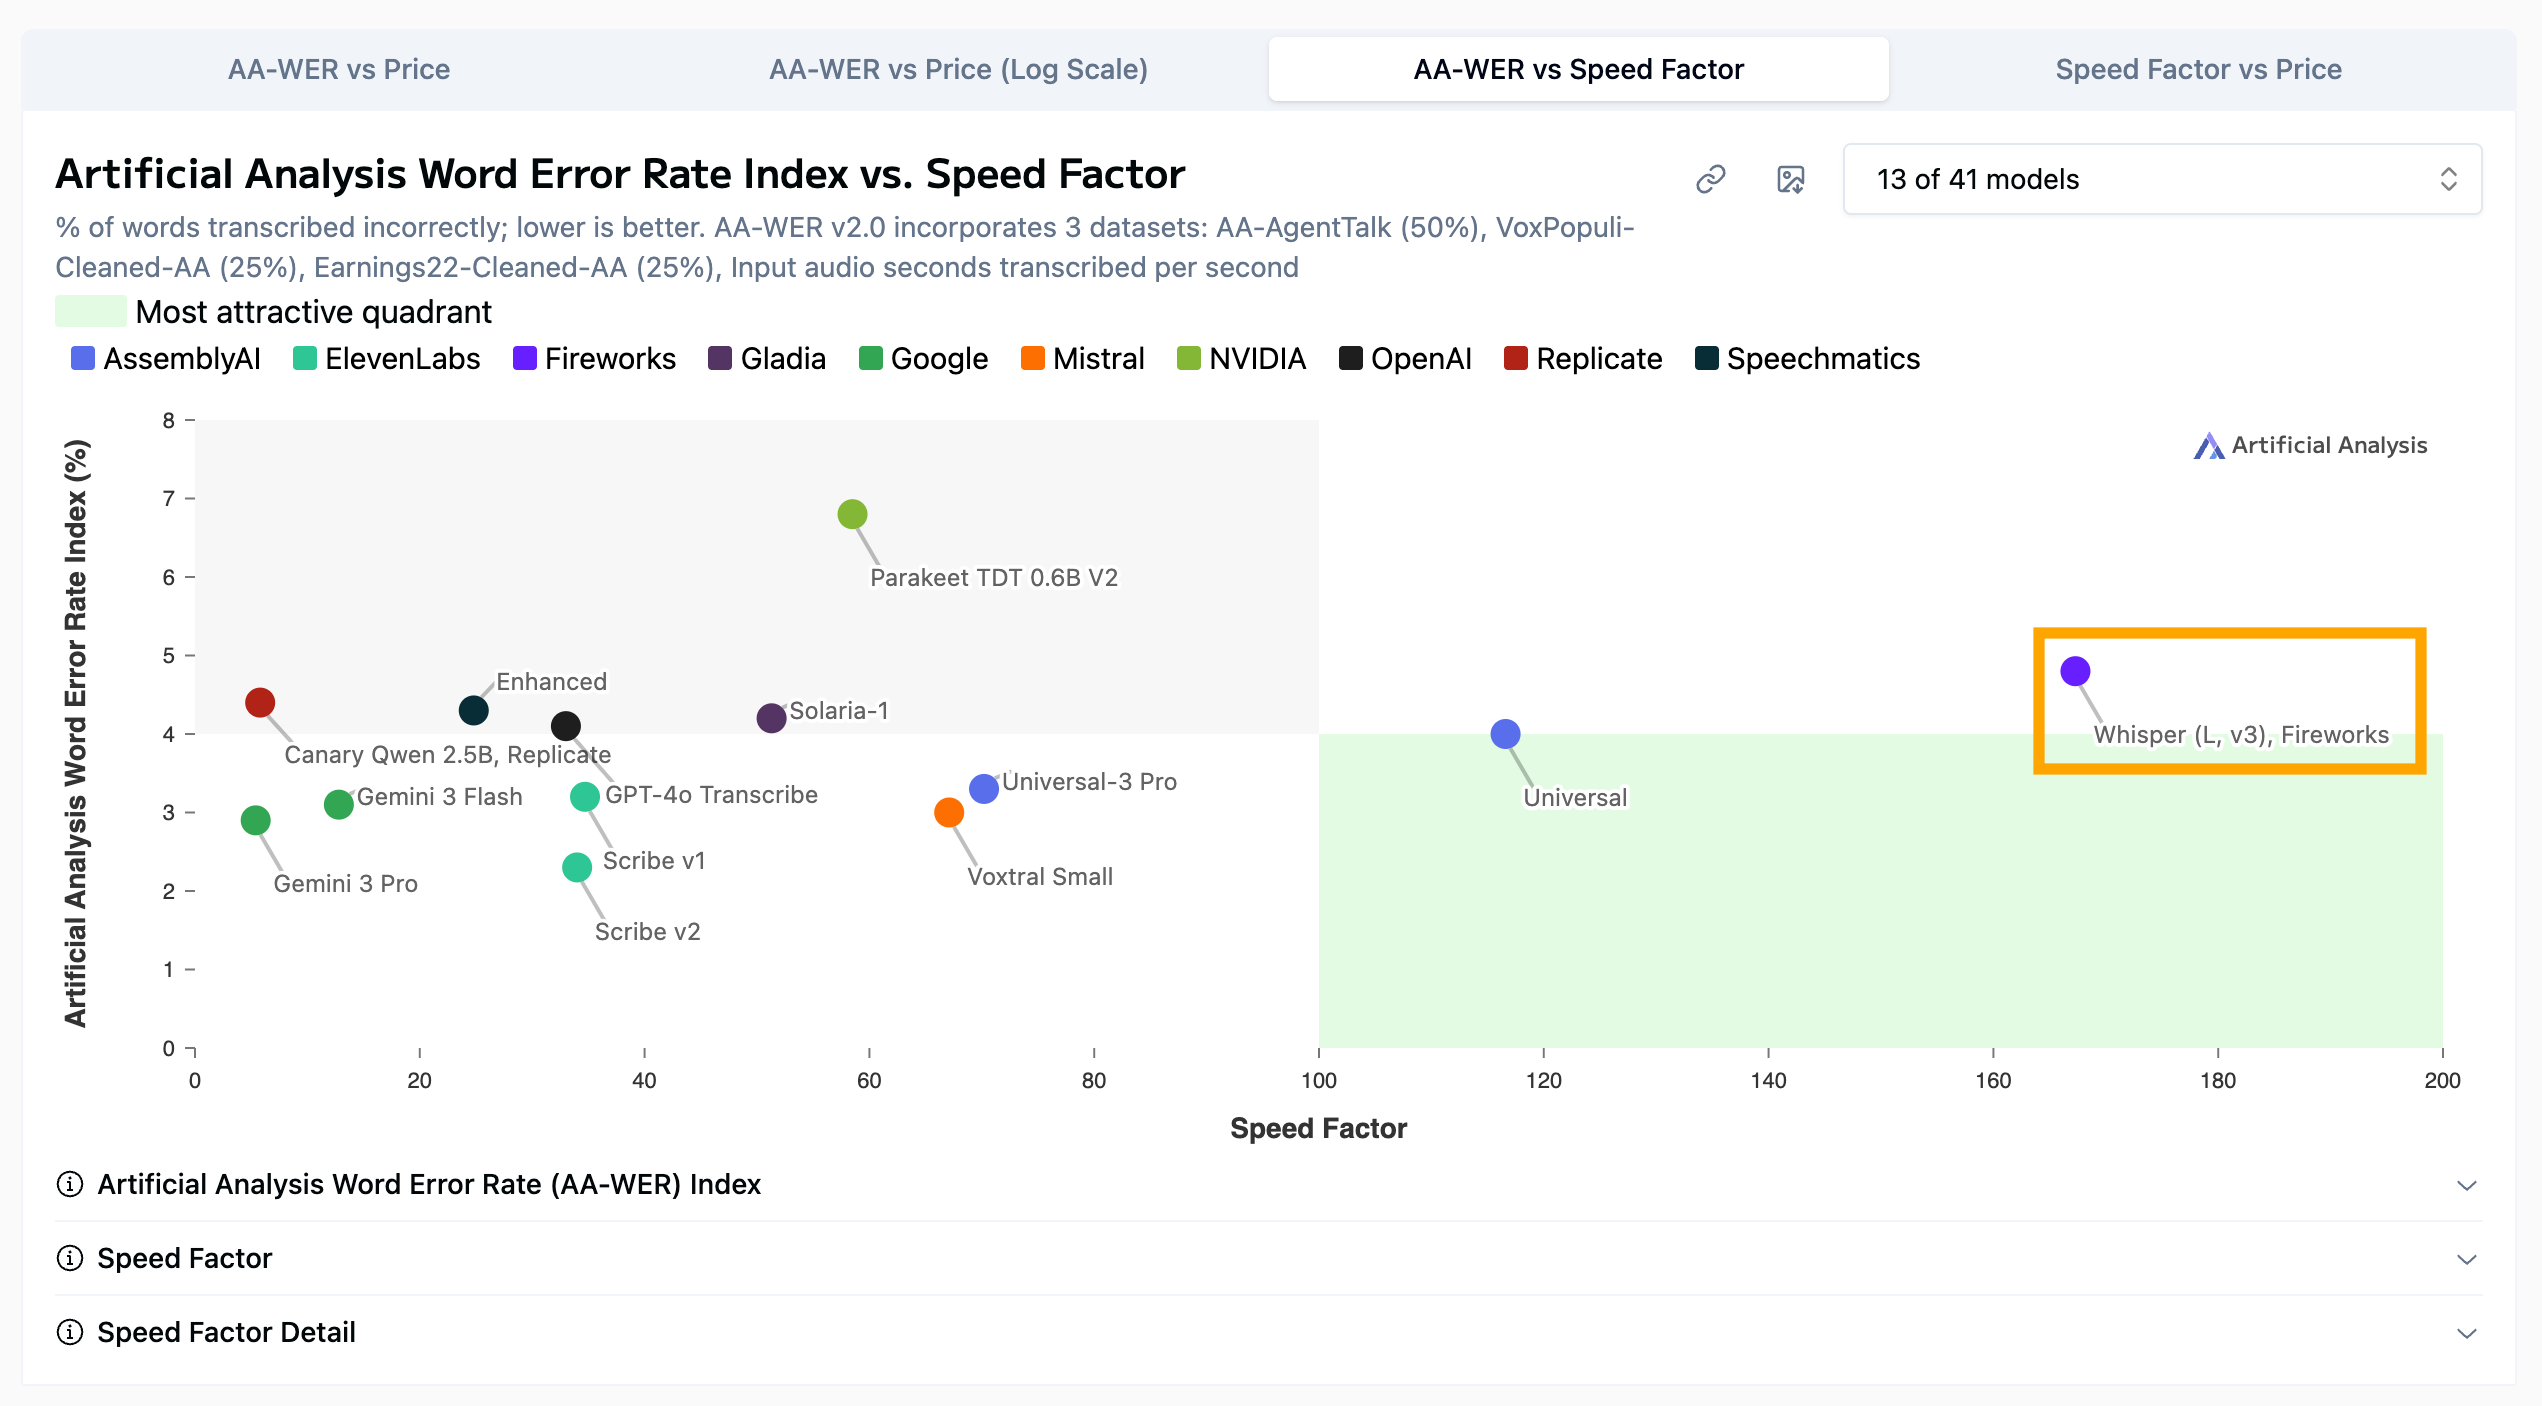Toggle ElevenLabs legend entry
2542x1406 pixels.
(387, 359)
